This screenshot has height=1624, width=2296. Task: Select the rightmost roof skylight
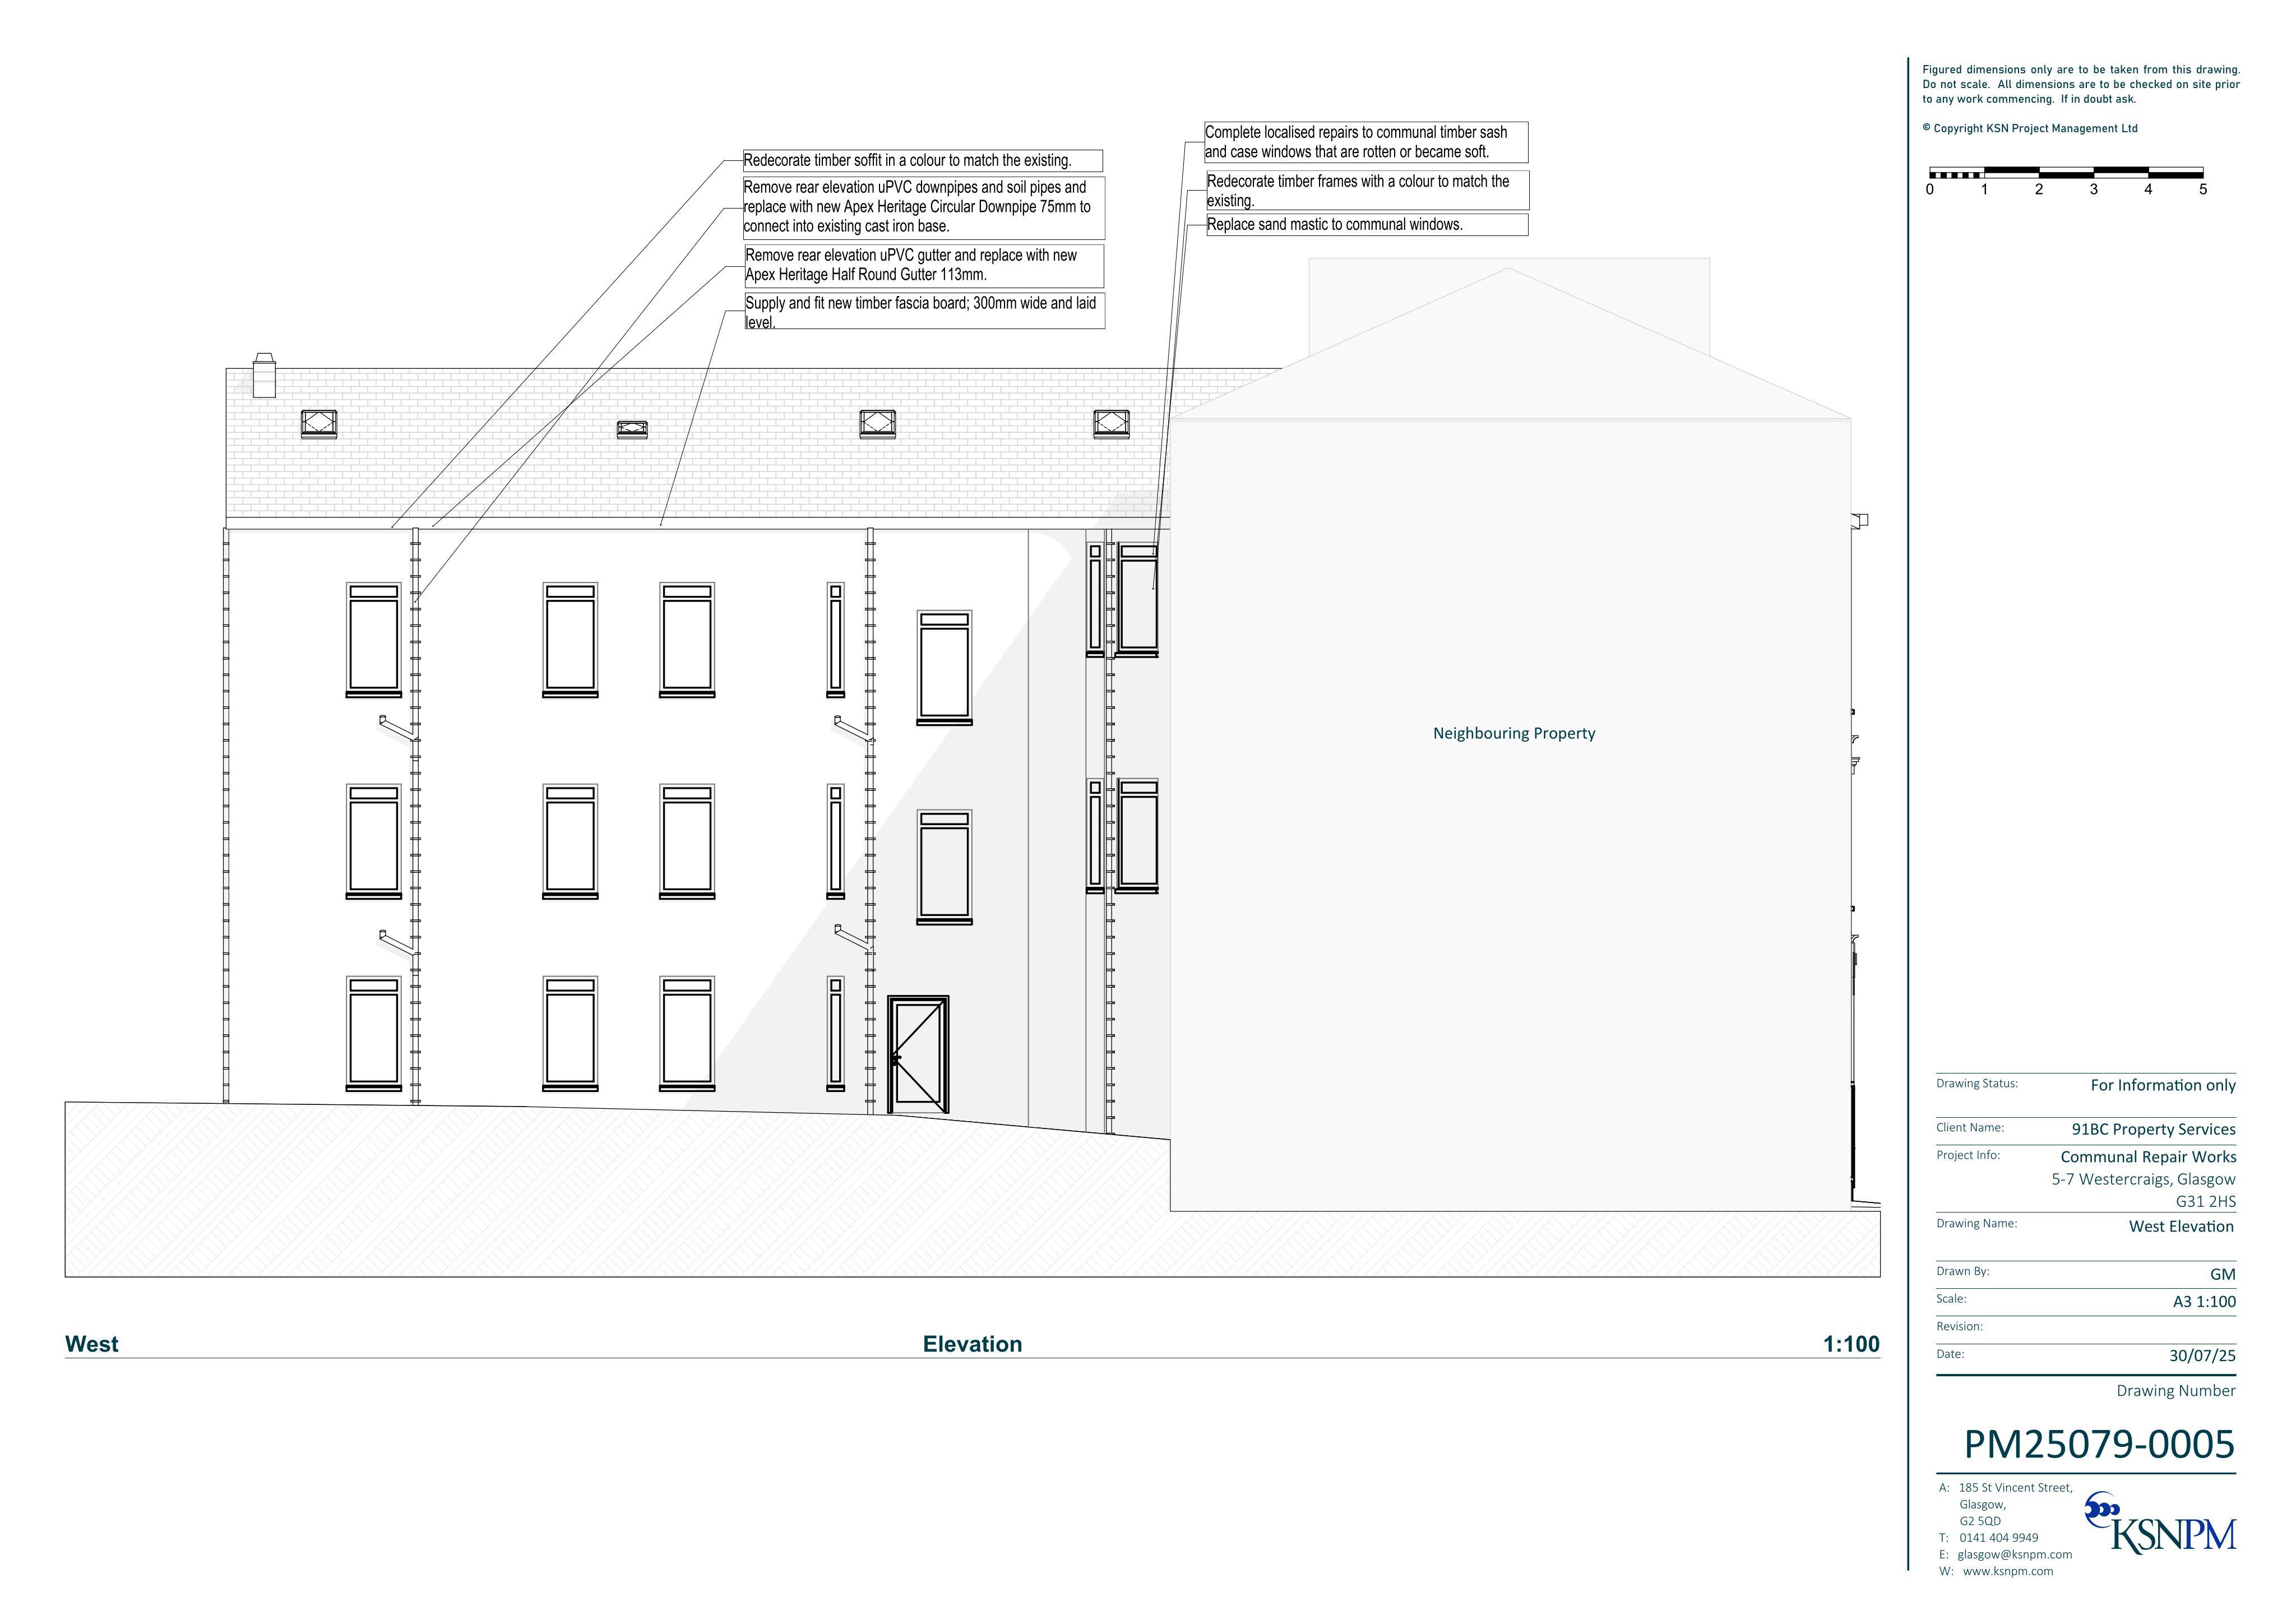(1111, 424)
